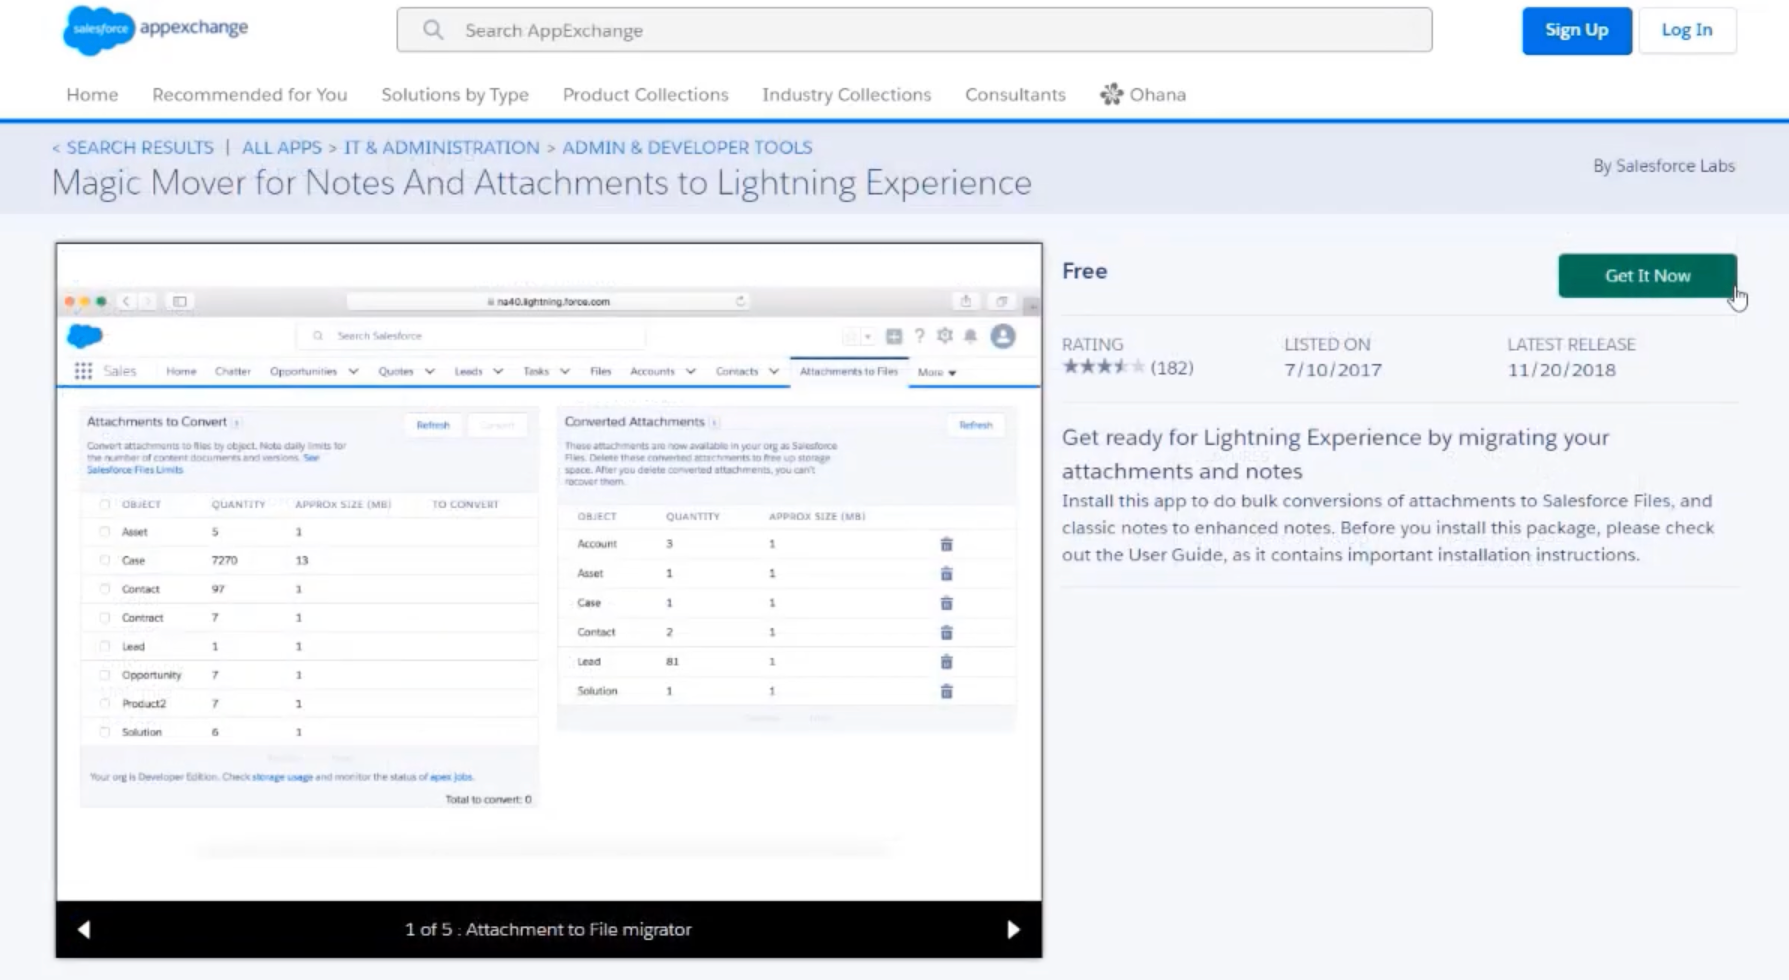
Task: Click the Salesforce AppExchange logo
Action: tap(155, 30)
